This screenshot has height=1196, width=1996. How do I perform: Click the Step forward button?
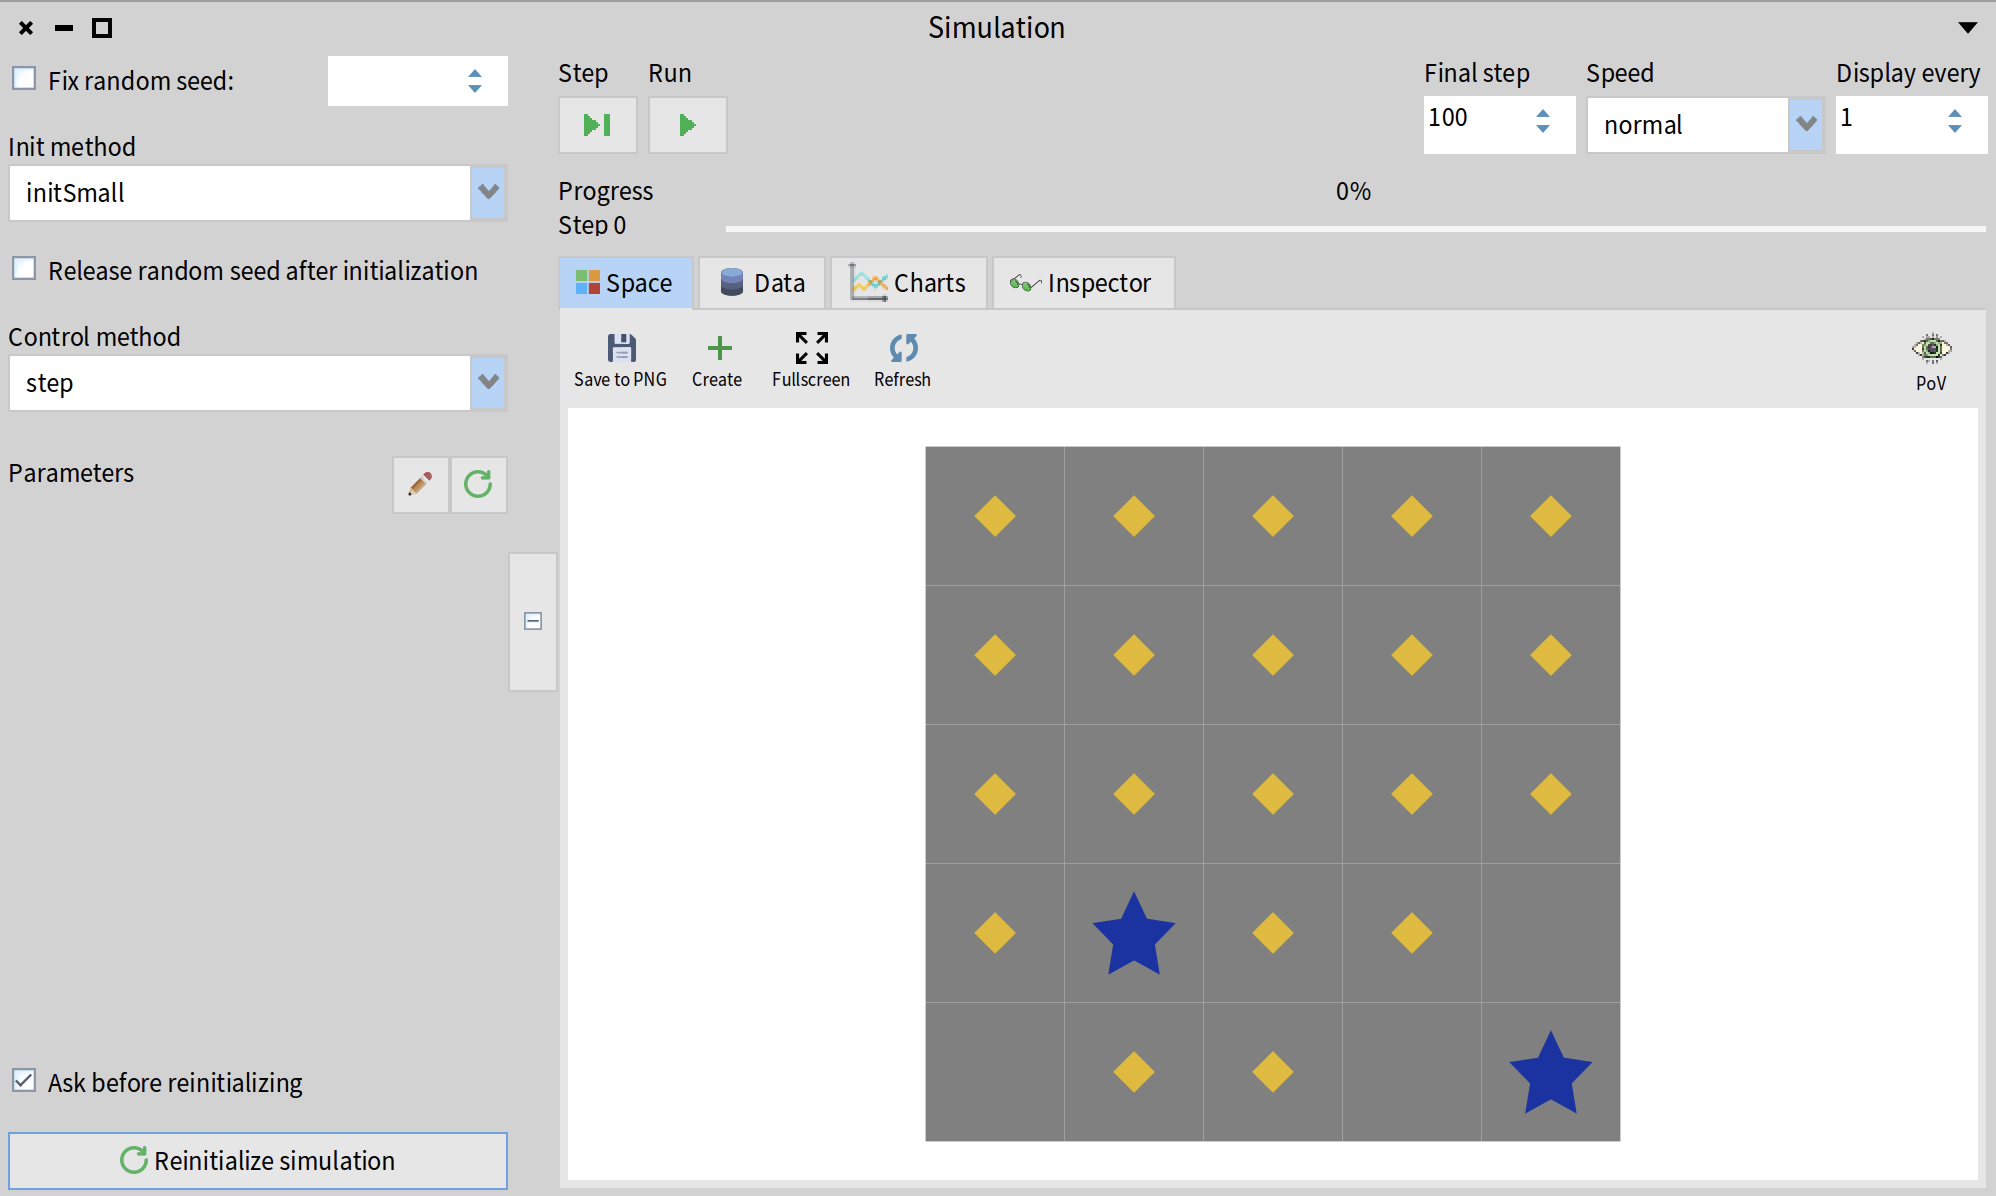pyautogui.click(x=597, y=125)
